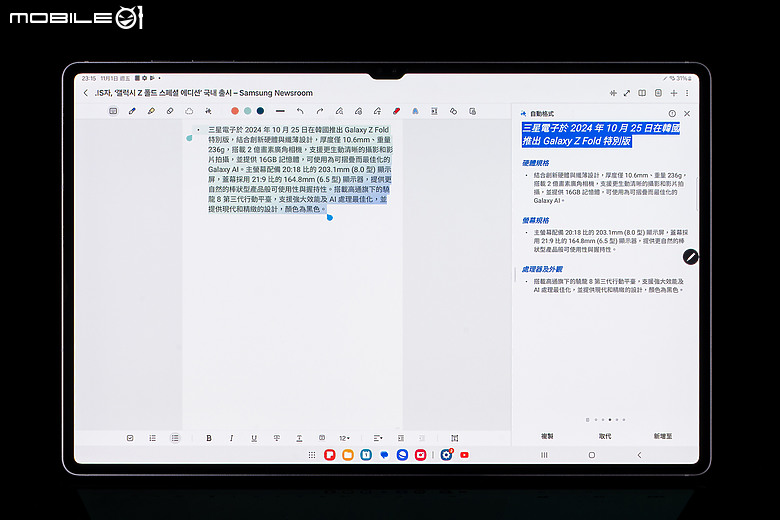Open the apps grid in taskbar

[312, 455]
